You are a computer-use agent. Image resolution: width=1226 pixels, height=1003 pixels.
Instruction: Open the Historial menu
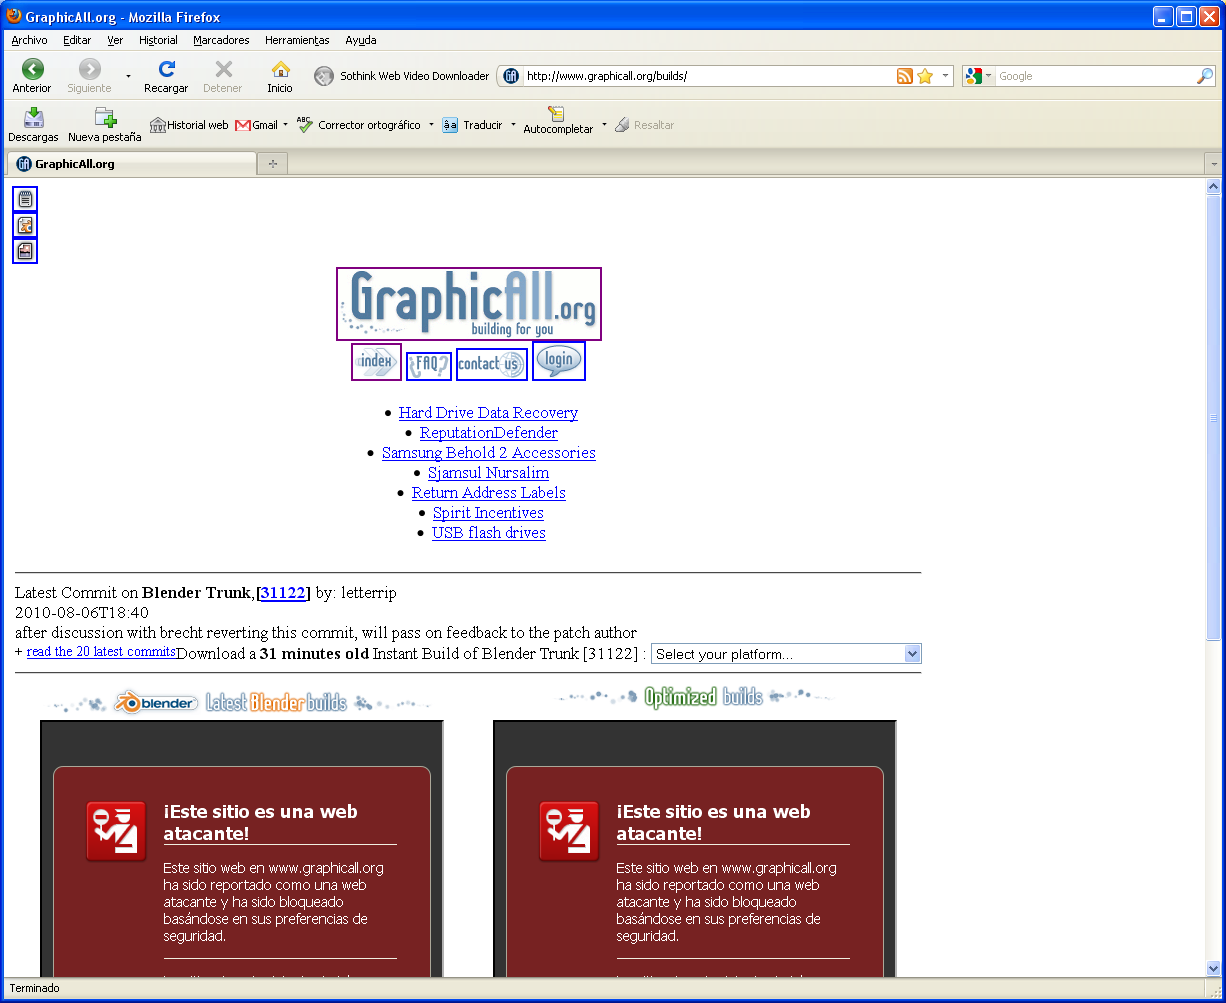[158, 40]
